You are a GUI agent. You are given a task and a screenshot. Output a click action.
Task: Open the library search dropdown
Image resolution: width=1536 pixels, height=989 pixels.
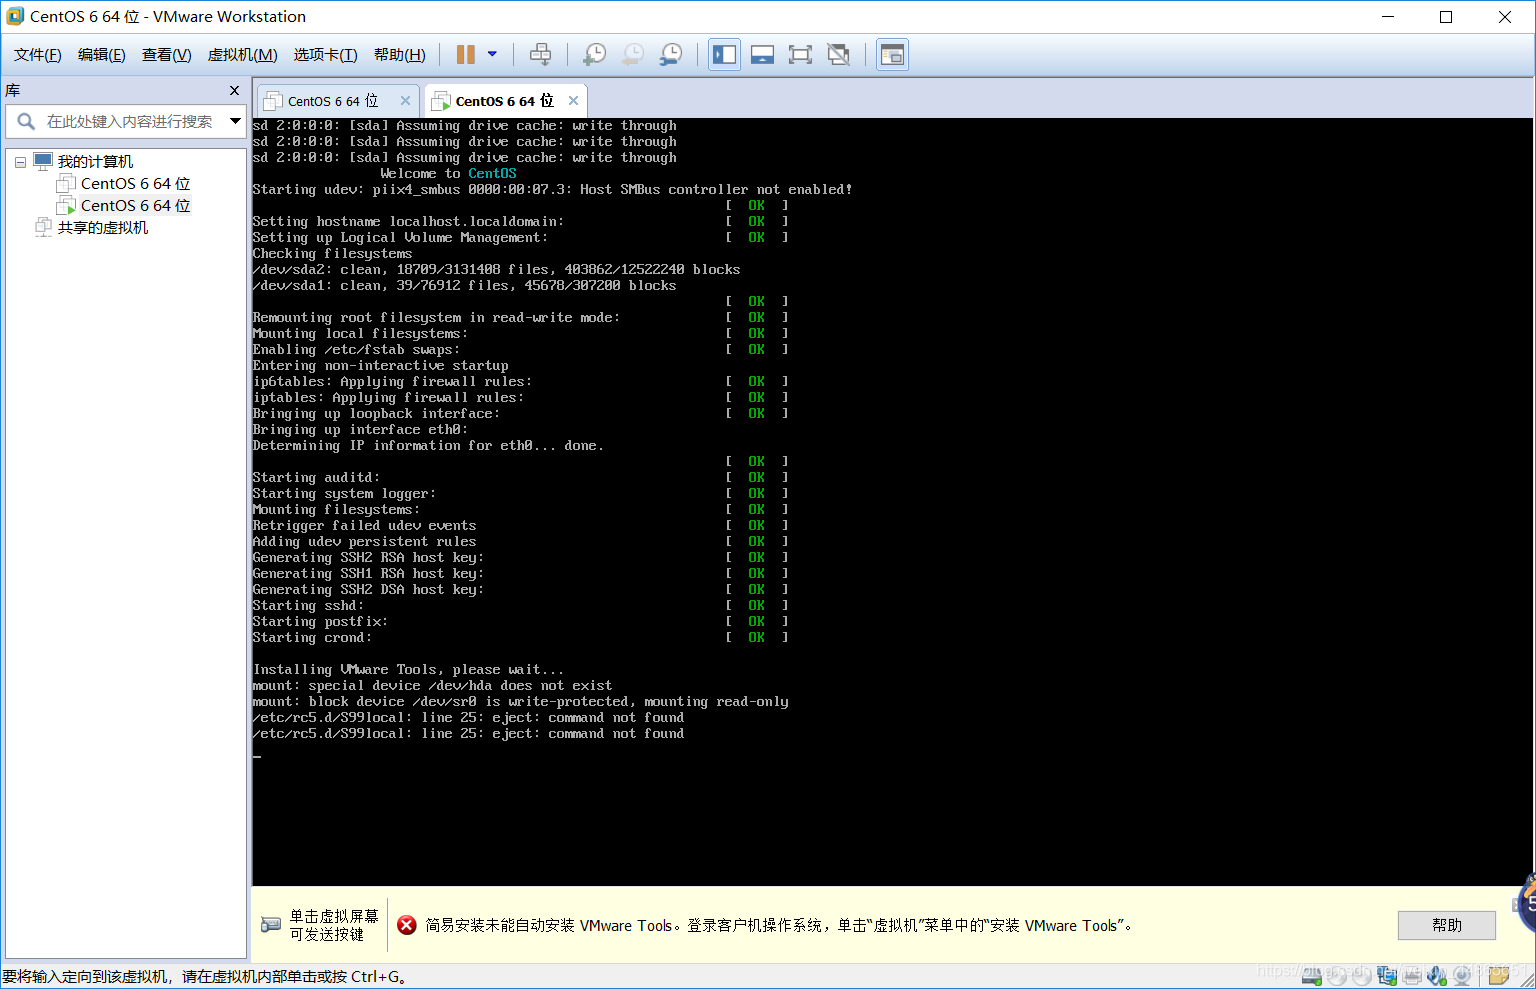click(236, 120)
